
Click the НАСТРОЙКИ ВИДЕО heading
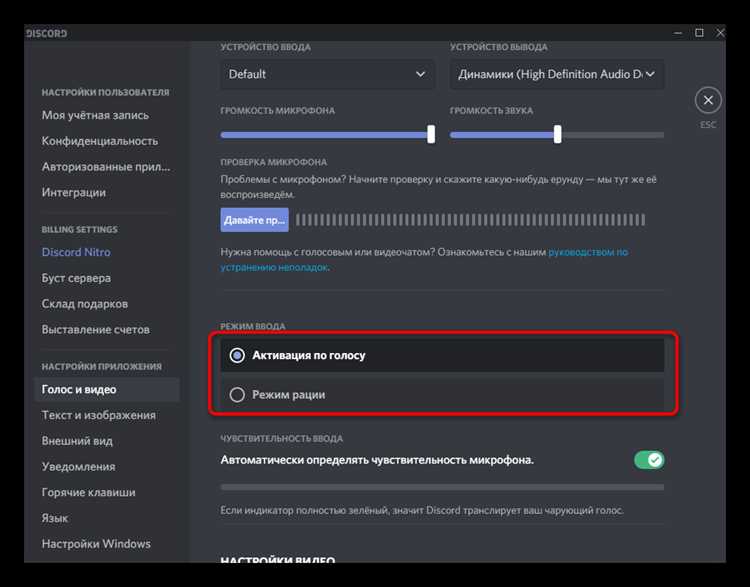point(277,559)
